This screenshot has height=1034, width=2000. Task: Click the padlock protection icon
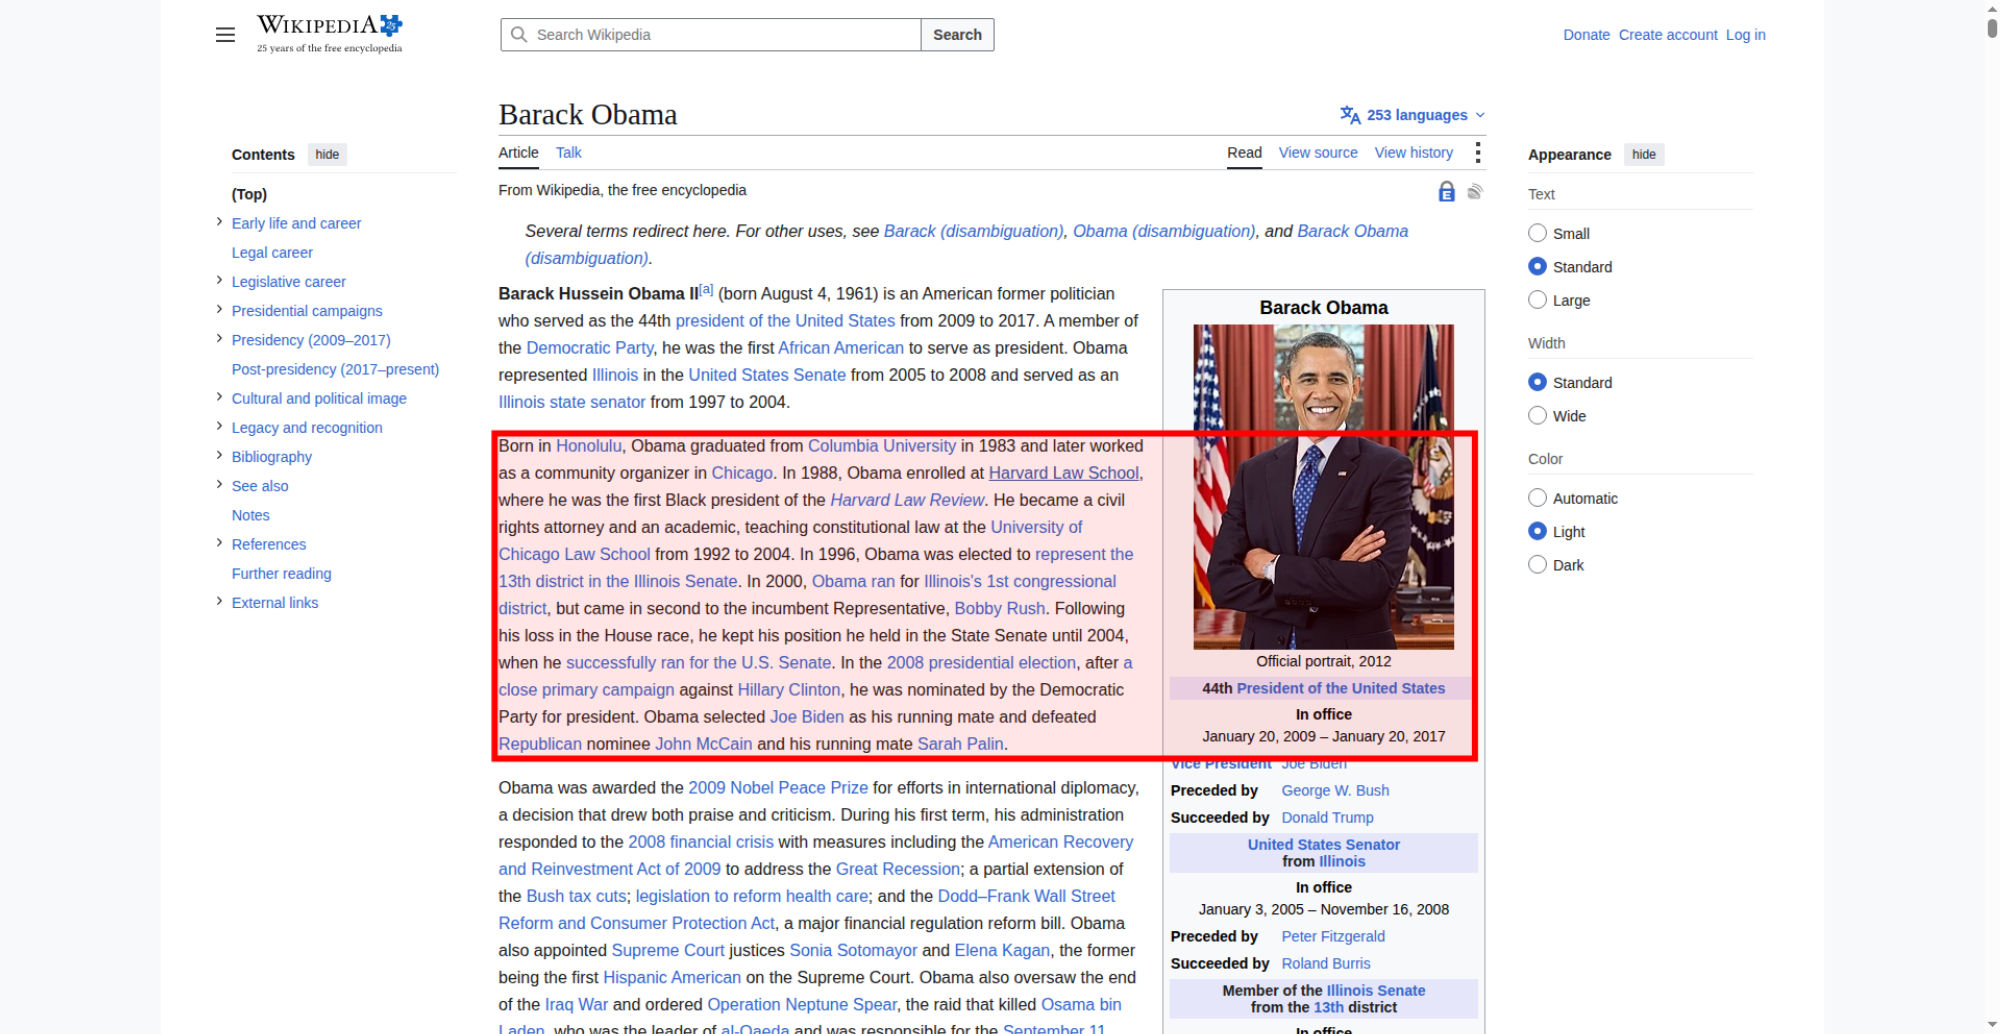coord(1446,191)
